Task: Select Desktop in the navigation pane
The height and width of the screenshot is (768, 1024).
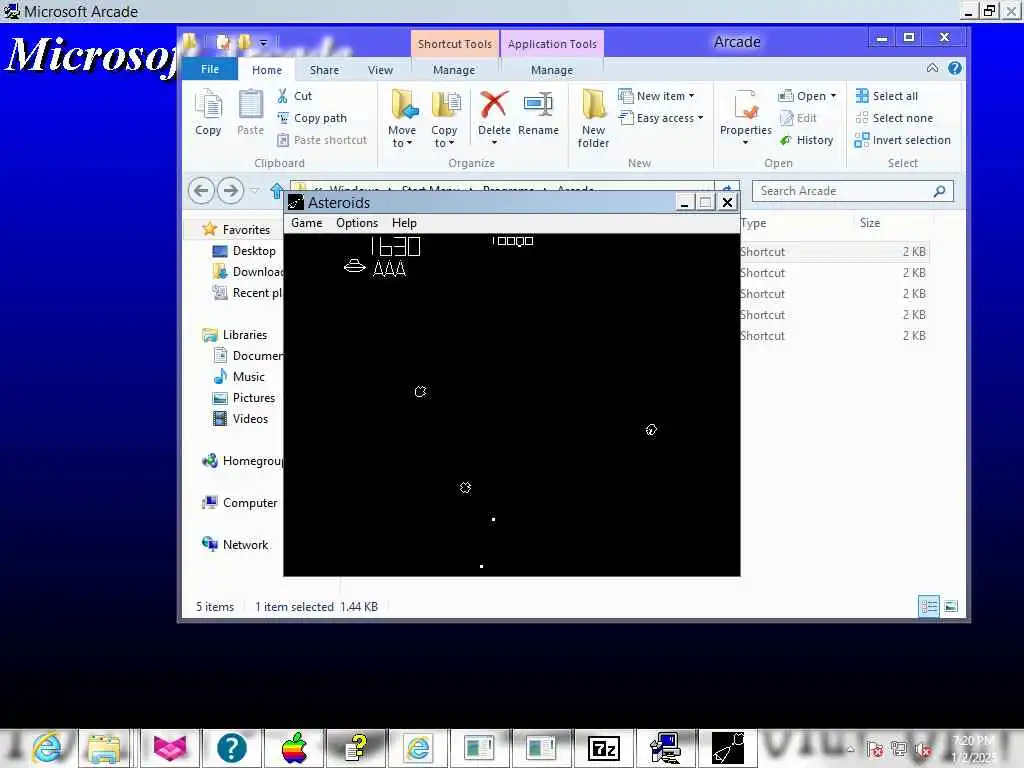Action: point(244,251)
